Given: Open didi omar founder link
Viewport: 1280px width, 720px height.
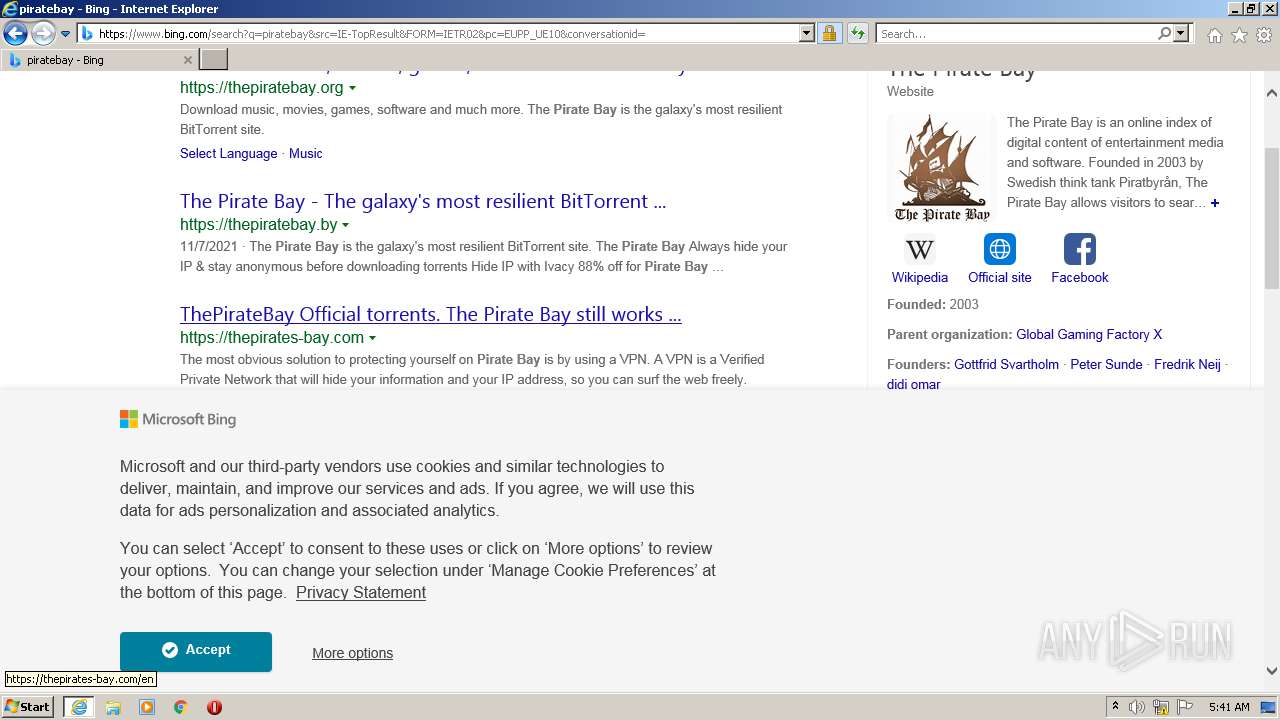Looking at the screenshot, I should pyautogui.click(x=913, y=384).
